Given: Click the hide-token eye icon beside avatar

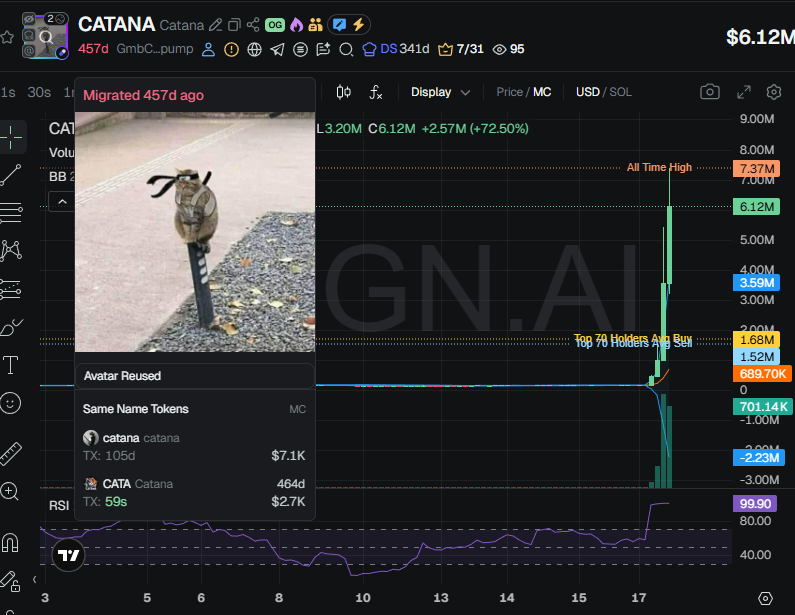Looking at the screenshot, I should click(29, 19).
